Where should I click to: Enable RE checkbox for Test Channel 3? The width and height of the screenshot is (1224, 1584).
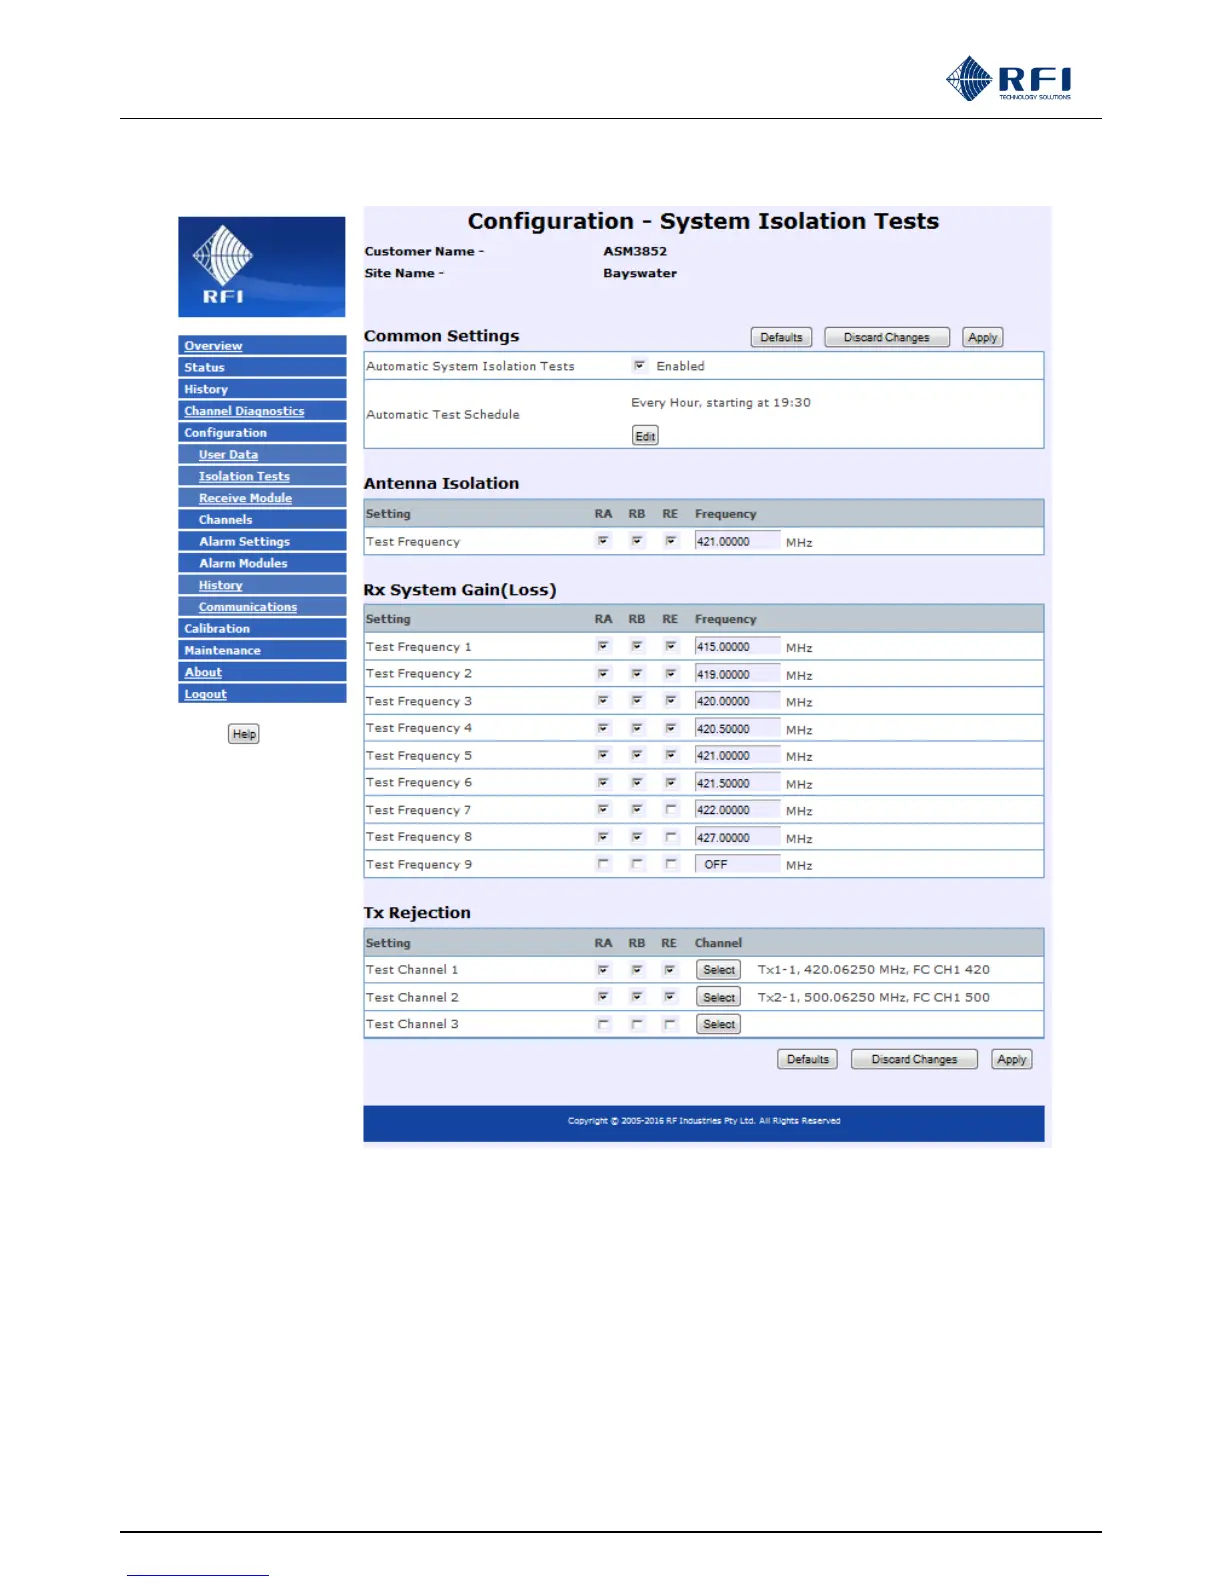pyautogui.click(x=671, y=1023)
